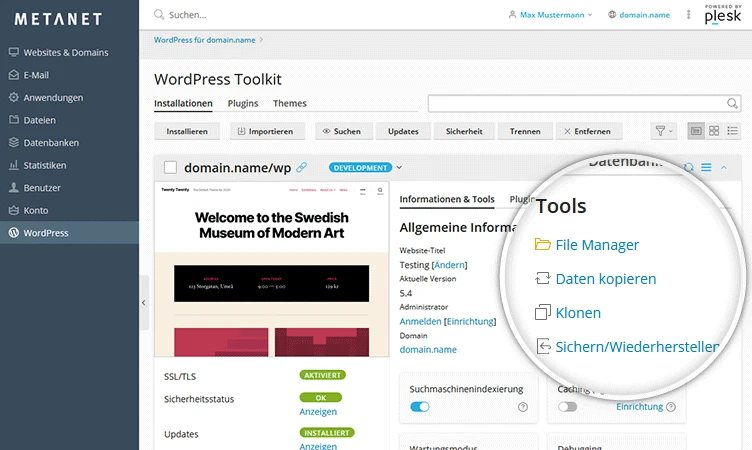Click the Daten kopieren sync icon

tap(542, 278)
